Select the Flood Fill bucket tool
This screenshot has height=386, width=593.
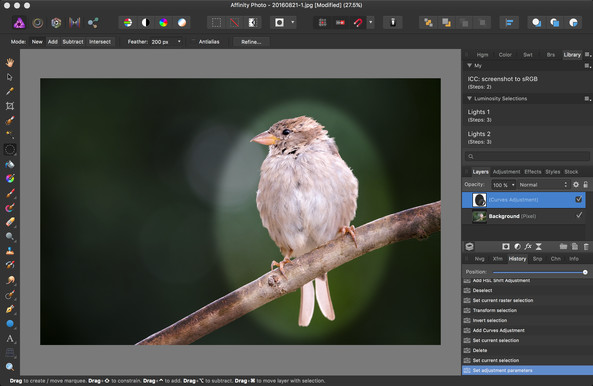click(x=10, y=164)
